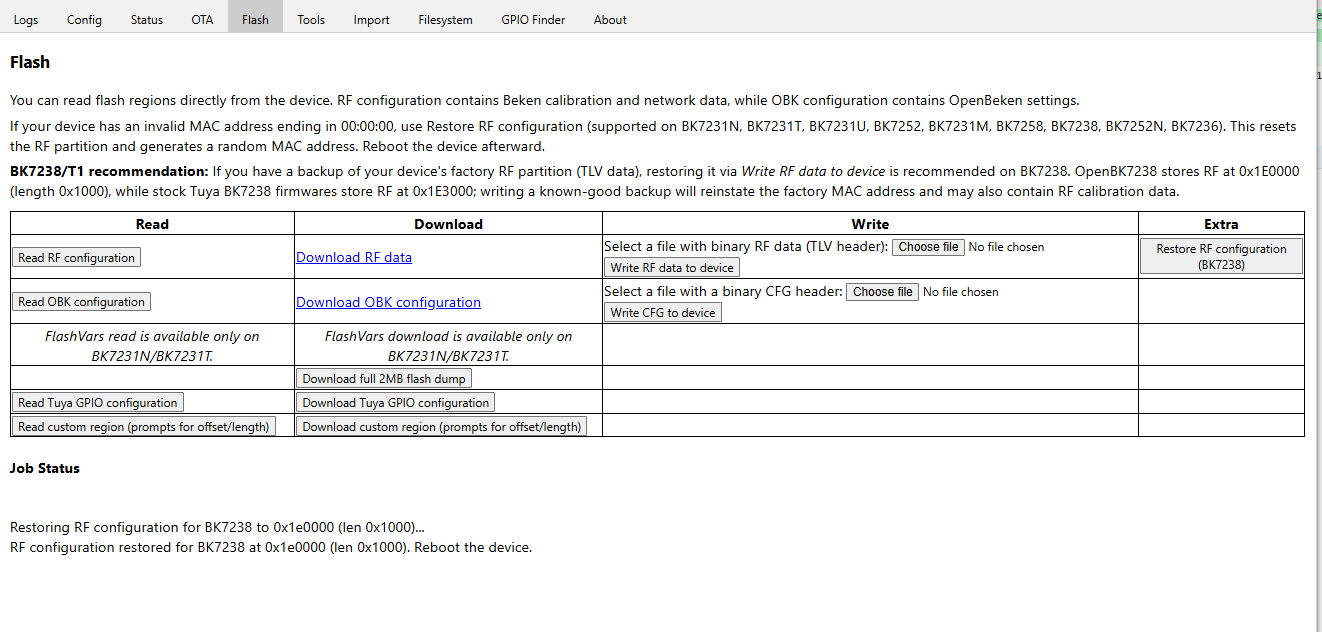This screenshot has height=632, width=1322.
Task: Click 'BK7238/T1 recommendation:' bold text
Action: 109,171
